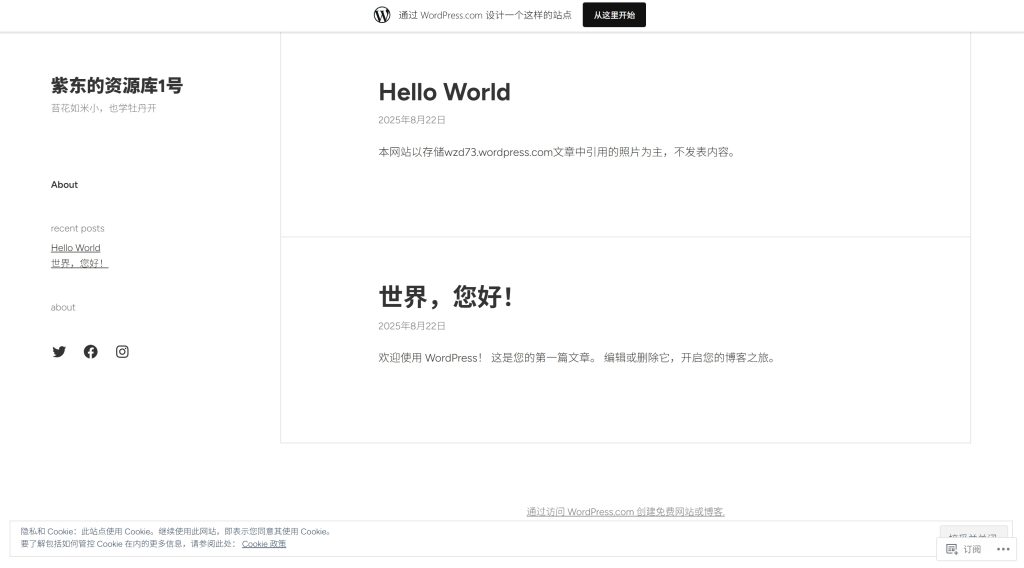1024x568 pixels.
Task: Open the Cookie 政策 link
Action: (264, 544)
